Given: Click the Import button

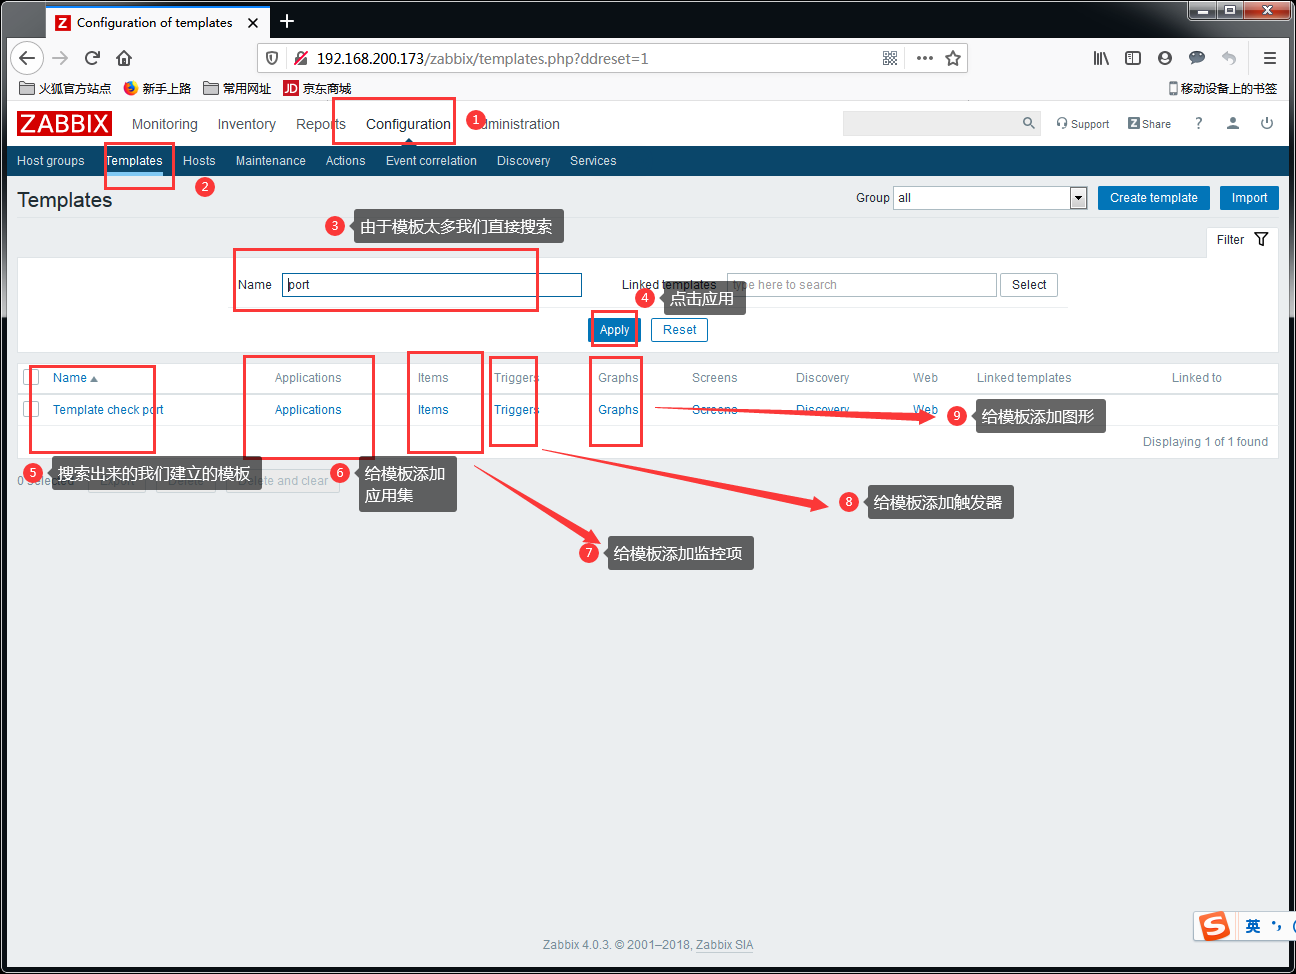Looking at the screenshot, I should pos(1249,198).
